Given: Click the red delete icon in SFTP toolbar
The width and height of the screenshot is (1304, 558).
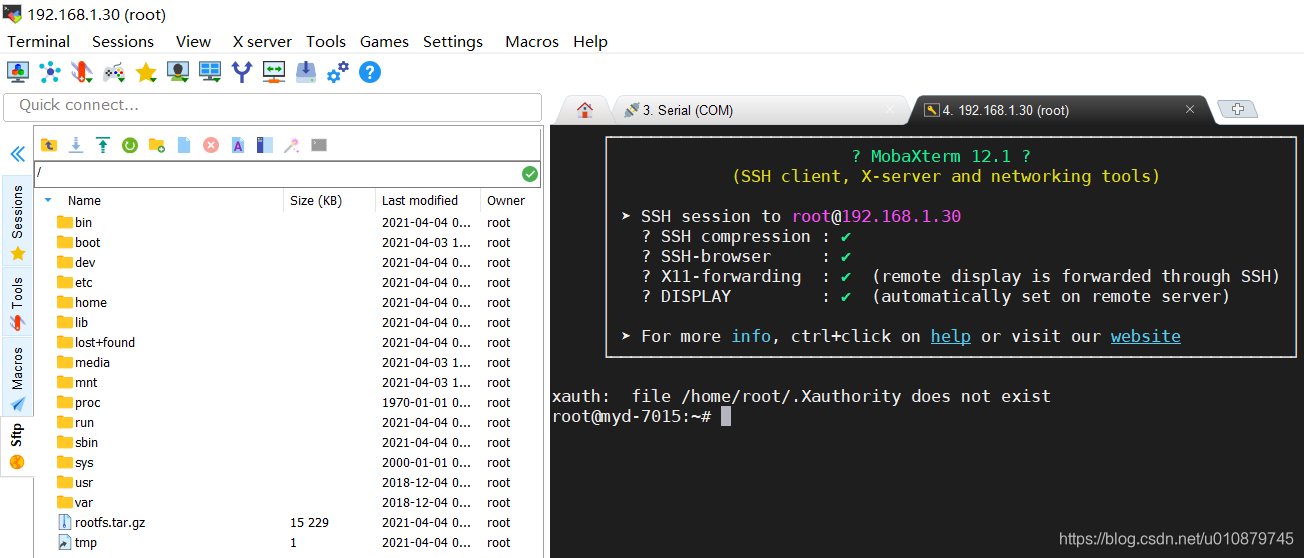Looking at the screenshot, I should tap(211, 145).
